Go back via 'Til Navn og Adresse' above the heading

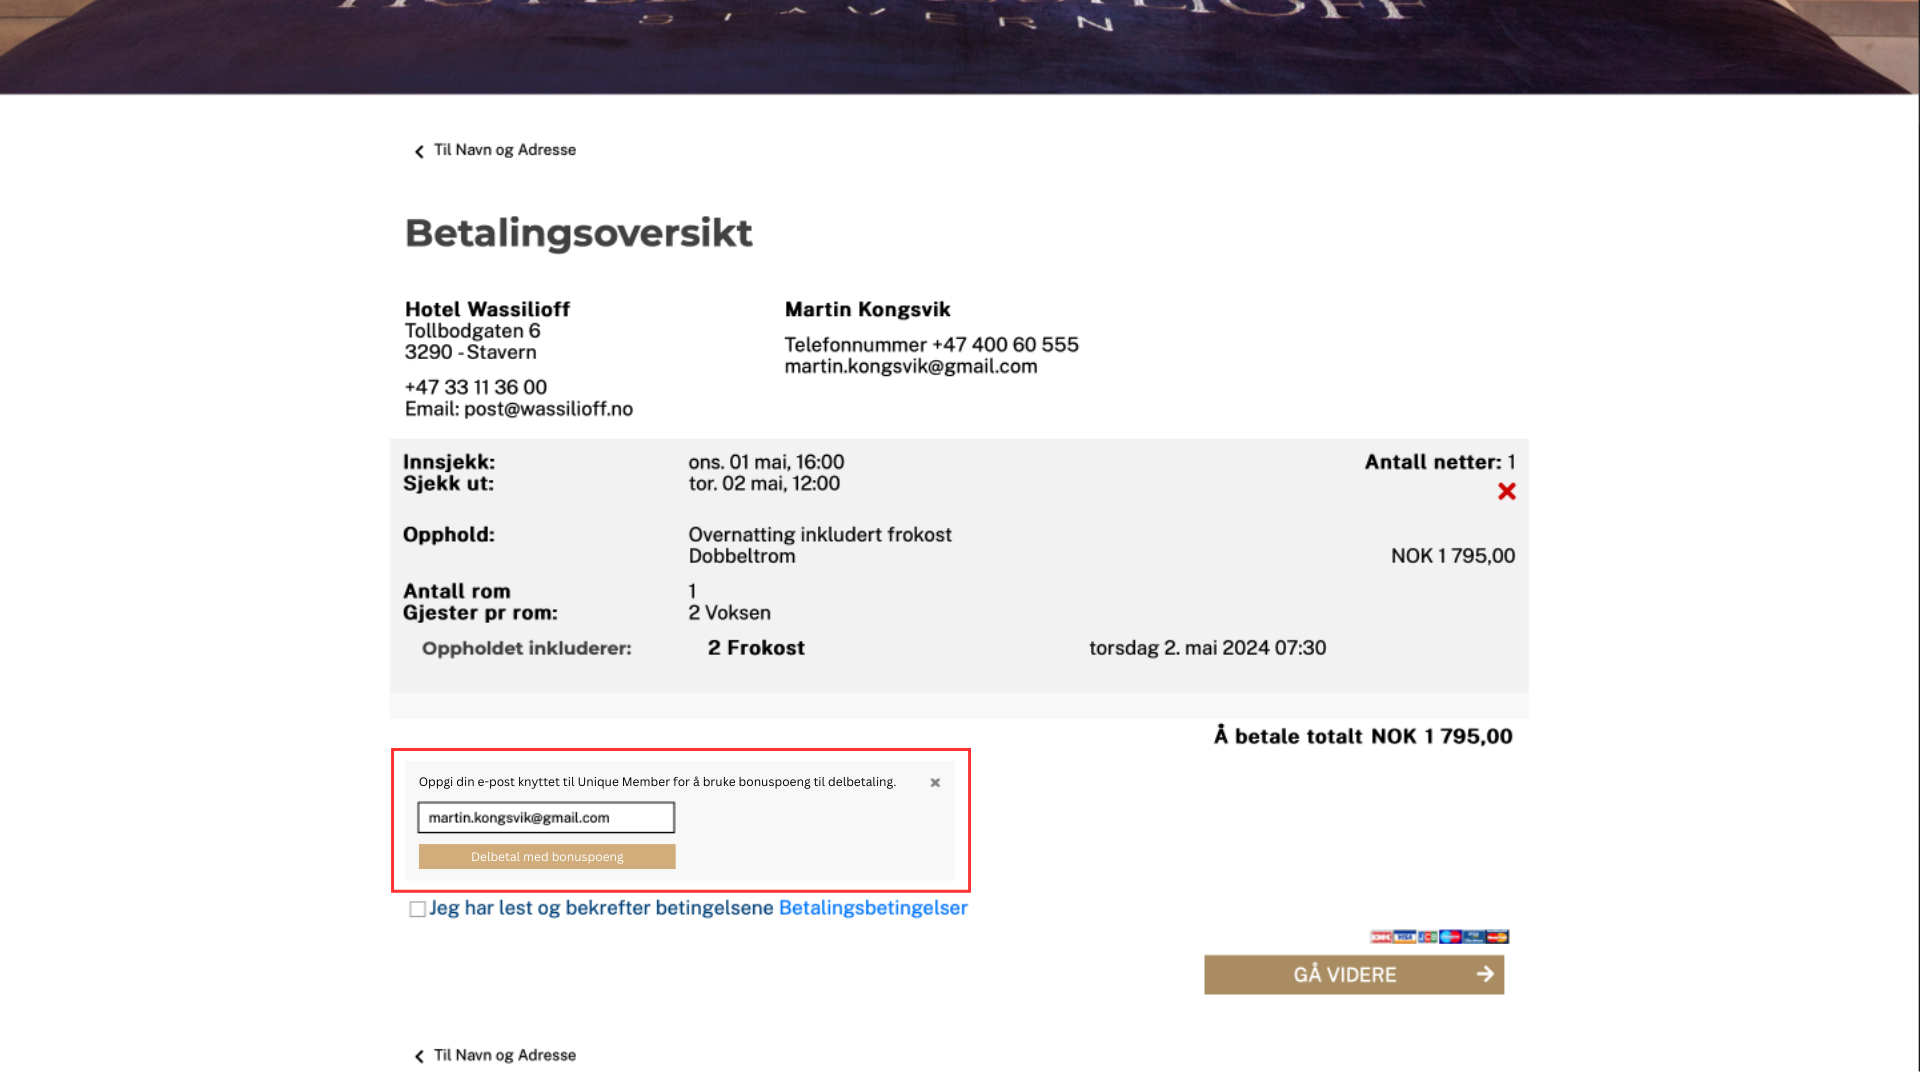coord(495,150)
